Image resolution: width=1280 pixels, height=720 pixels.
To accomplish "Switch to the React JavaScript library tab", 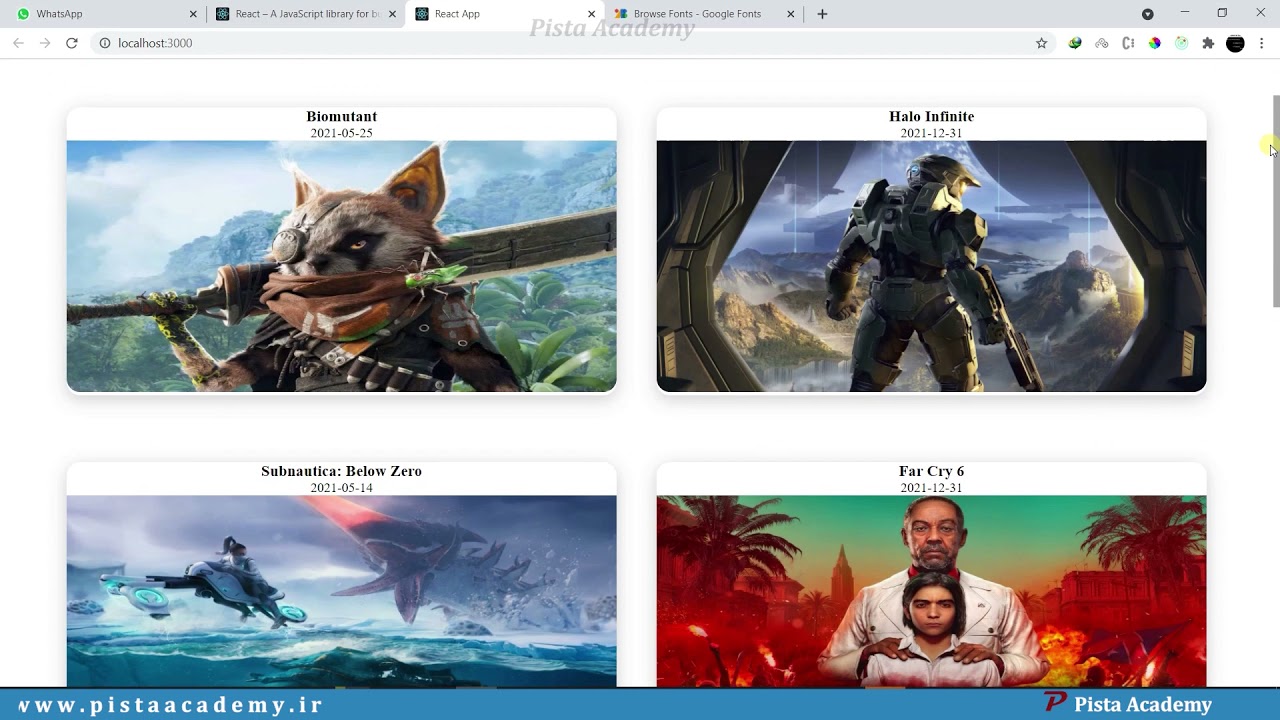I will 305,14.
